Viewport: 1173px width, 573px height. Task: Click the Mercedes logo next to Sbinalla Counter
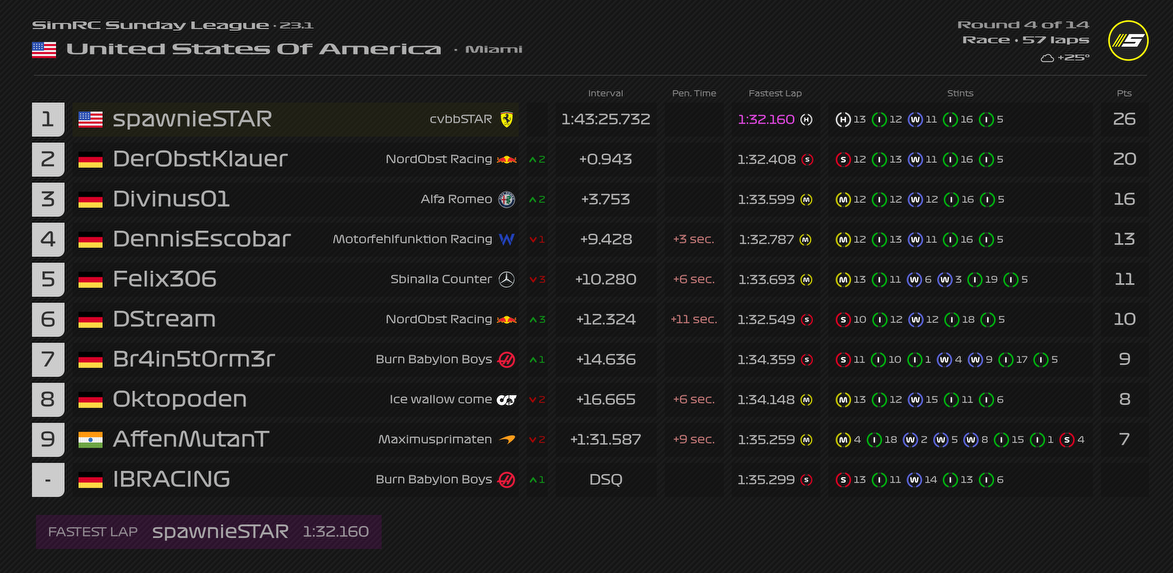(x=507, y=279)
